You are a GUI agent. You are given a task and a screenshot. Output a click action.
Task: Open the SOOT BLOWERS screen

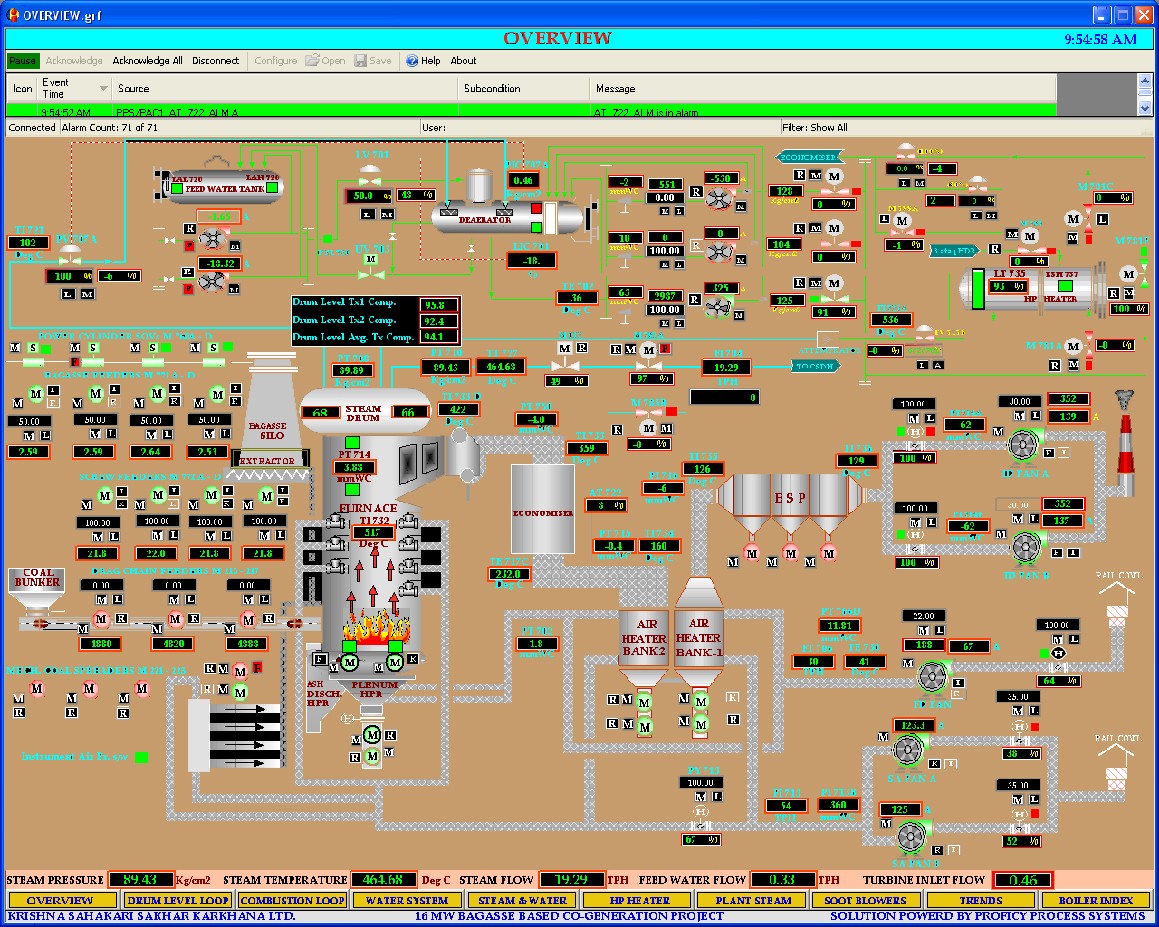point(866,900)
